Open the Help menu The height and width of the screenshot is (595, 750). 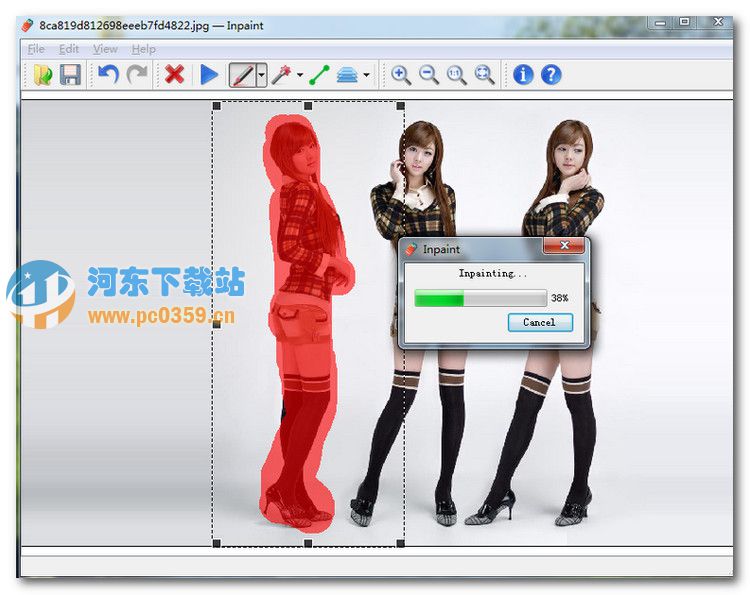pos(143,49)
